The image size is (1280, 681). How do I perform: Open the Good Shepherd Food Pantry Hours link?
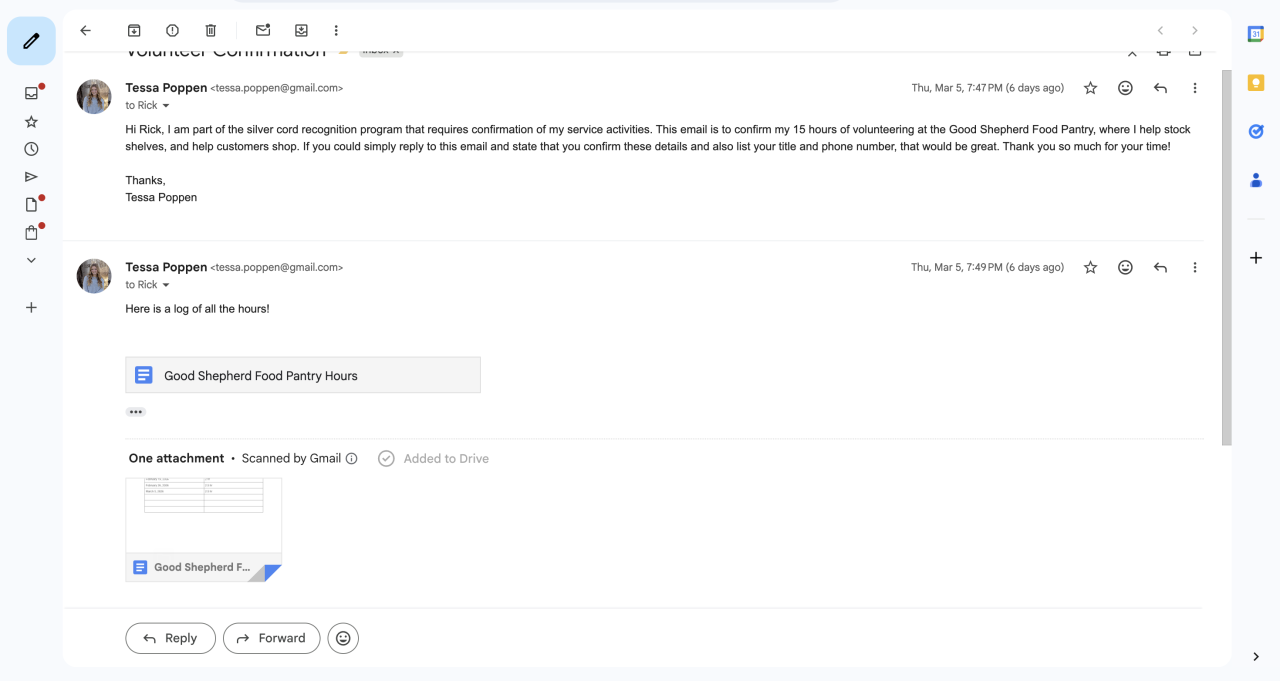coord(302,375)
